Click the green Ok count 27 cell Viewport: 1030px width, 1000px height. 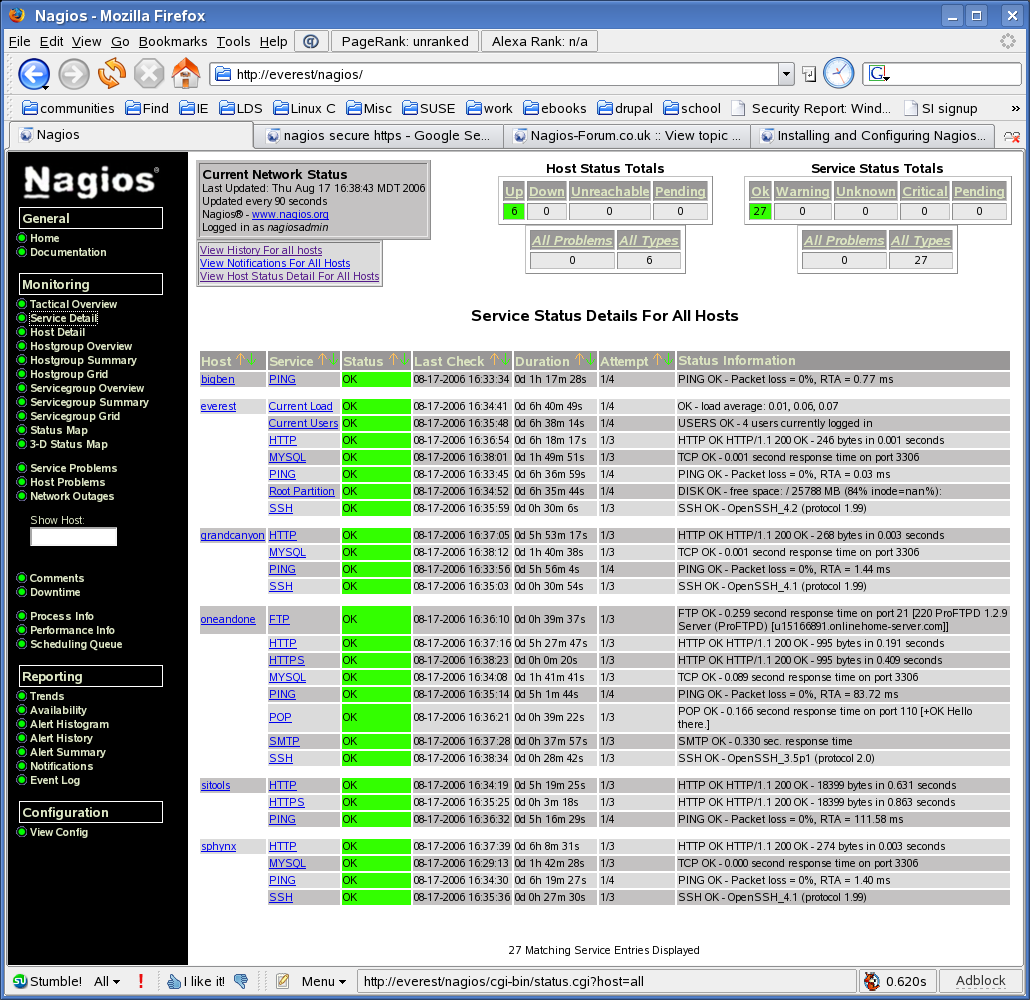pos(760,212)
